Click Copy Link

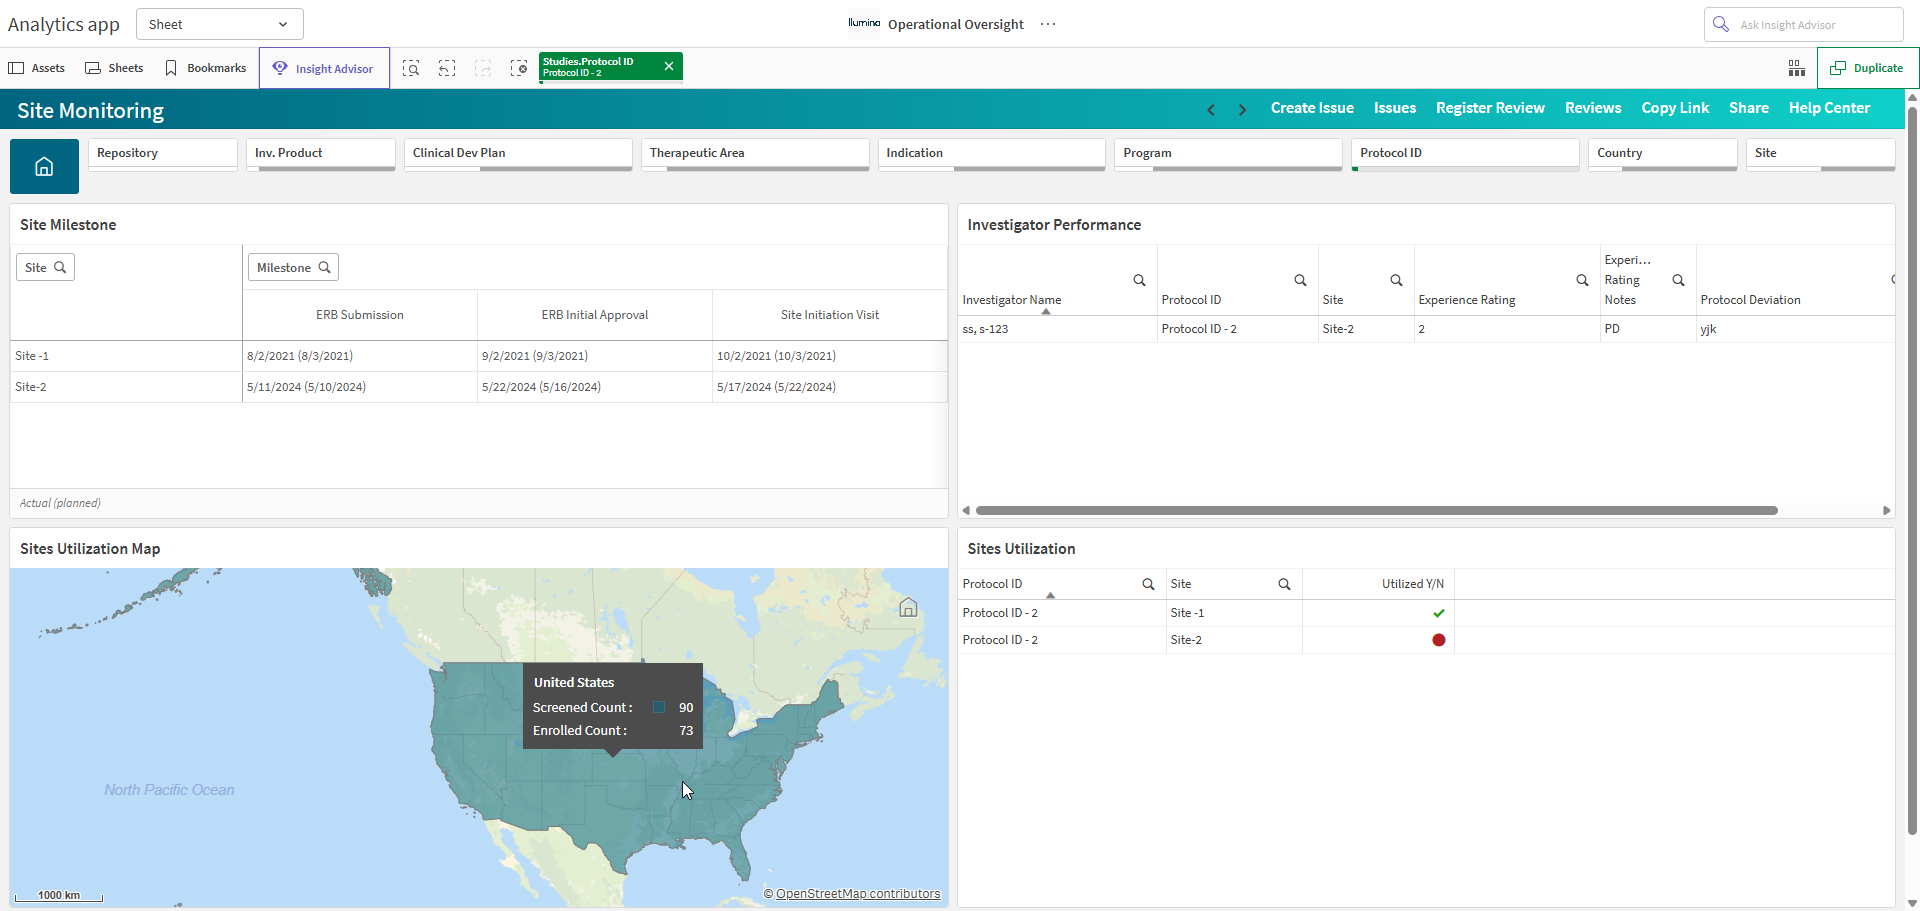(x=1675, y=108)
